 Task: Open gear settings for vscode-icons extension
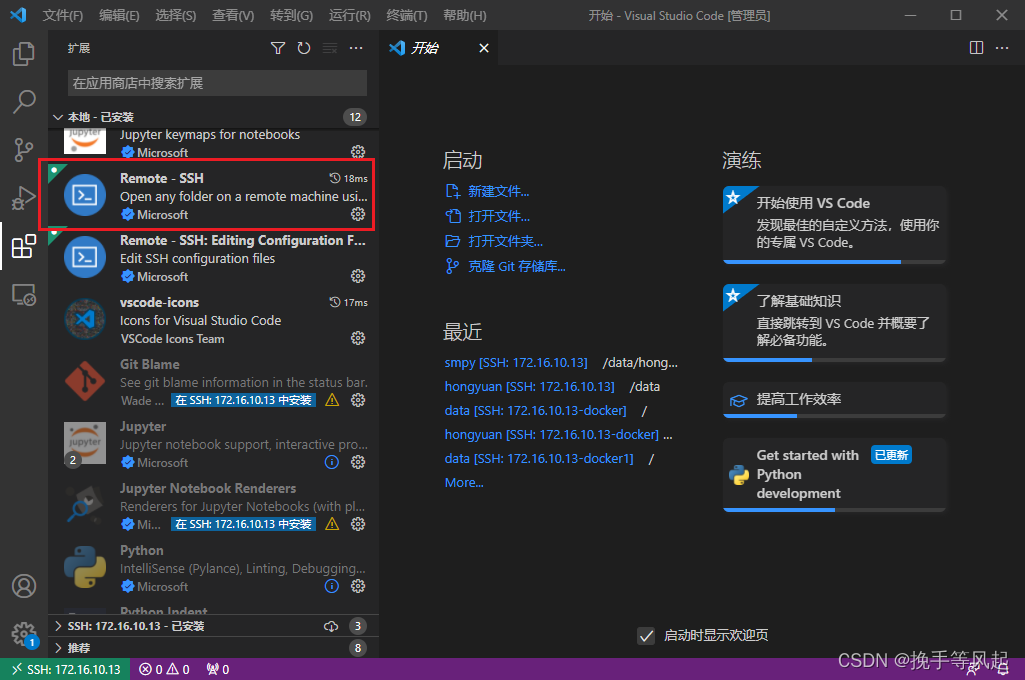point(358,338)
